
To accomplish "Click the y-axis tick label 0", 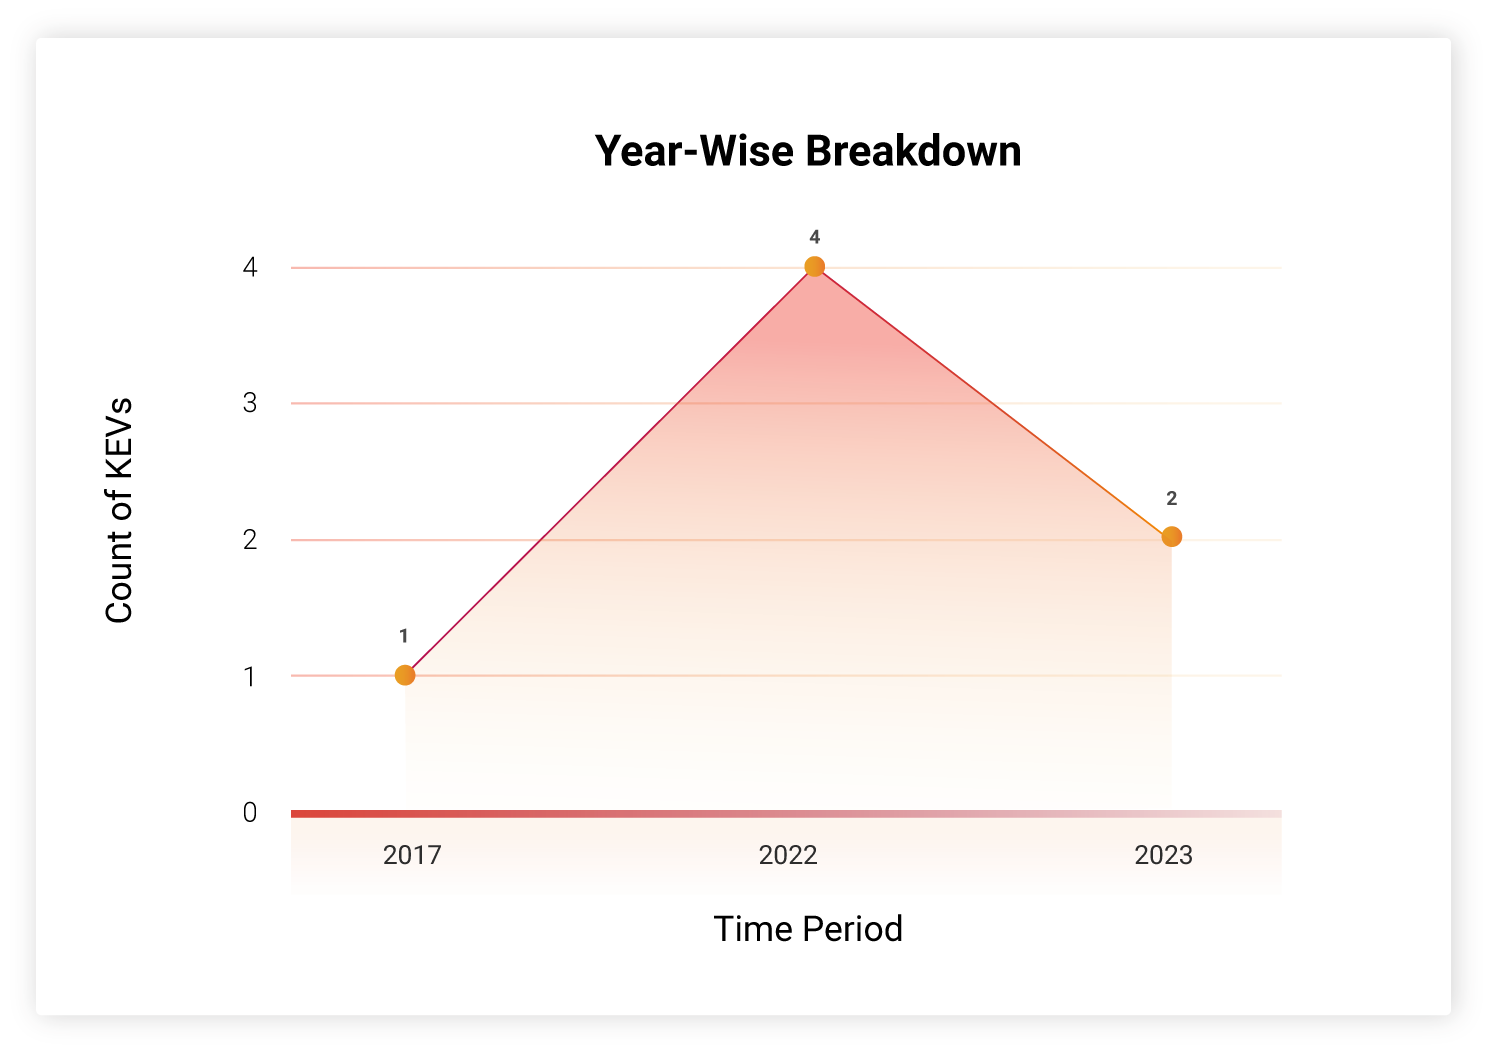I will point(250,813).
